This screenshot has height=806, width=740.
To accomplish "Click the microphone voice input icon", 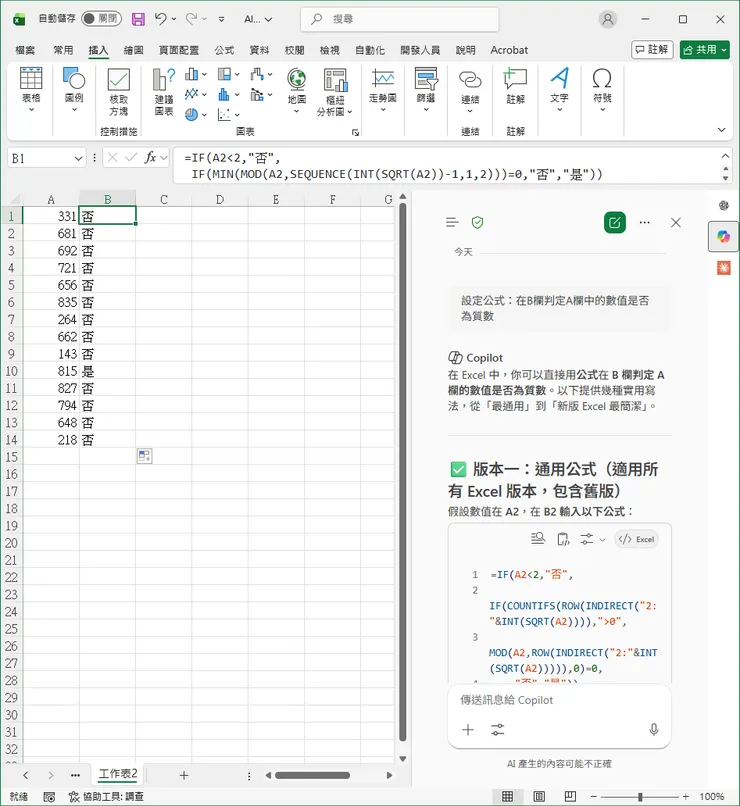I will coord(654,729).
